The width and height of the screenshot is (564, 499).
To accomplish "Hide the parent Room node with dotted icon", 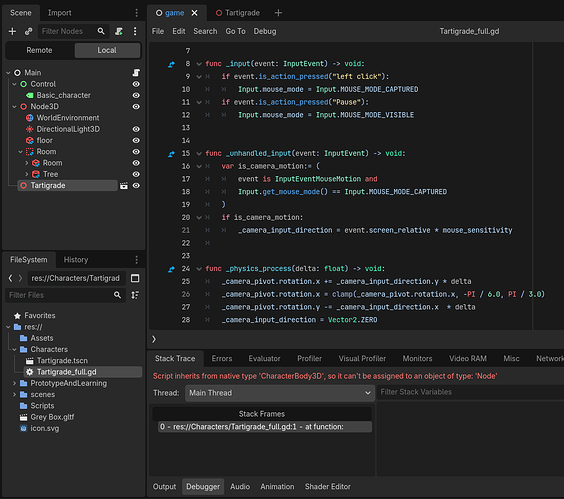I will coord(136,152).
